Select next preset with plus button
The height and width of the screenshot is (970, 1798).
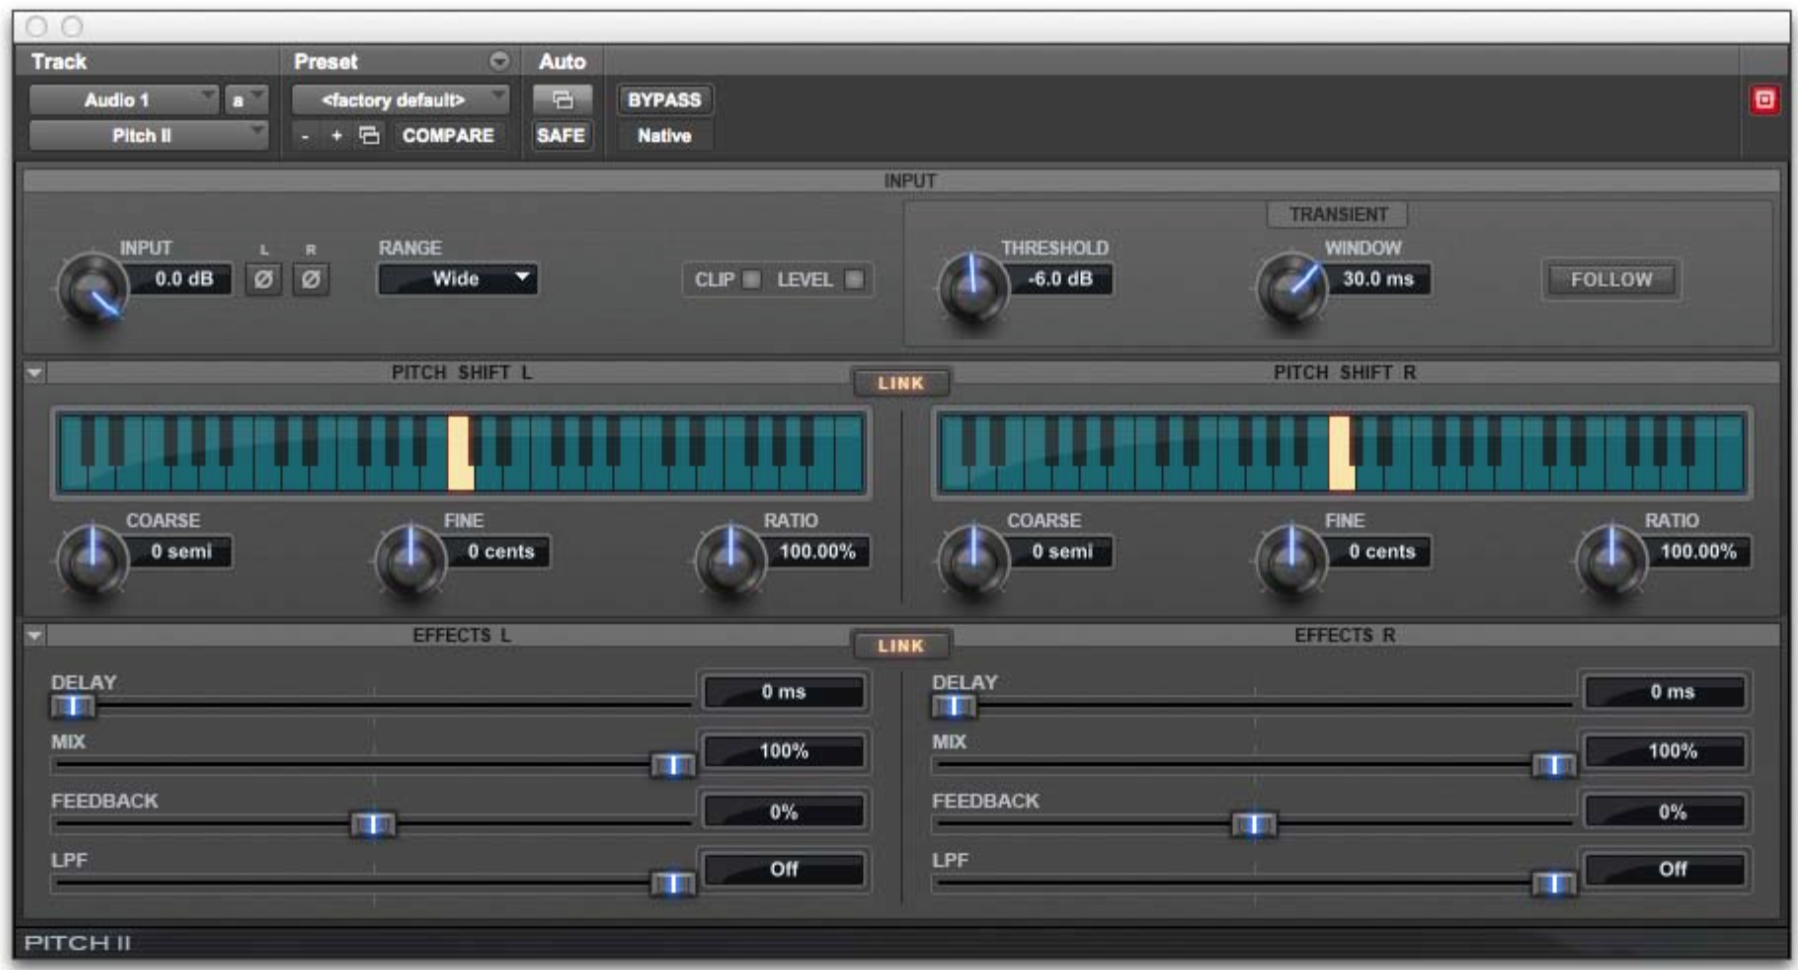[x=337, y=135]
